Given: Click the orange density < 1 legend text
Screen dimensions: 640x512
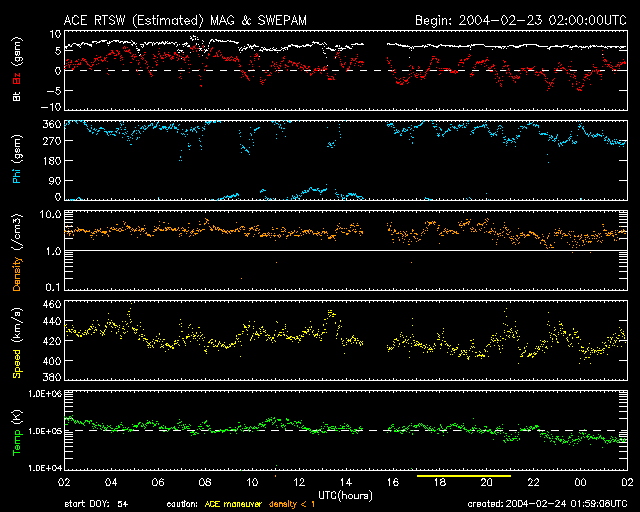Looking at the screenshot, I should point(292,503).
